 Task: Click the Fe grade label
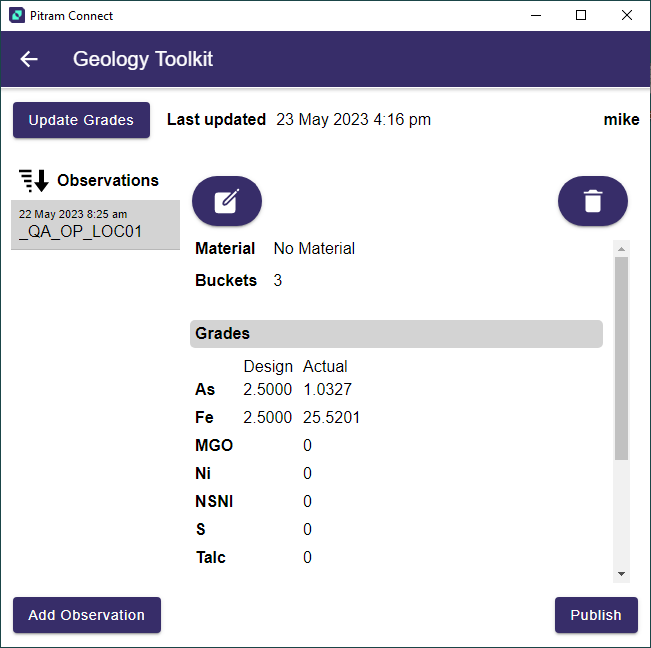tap(204, 418)
